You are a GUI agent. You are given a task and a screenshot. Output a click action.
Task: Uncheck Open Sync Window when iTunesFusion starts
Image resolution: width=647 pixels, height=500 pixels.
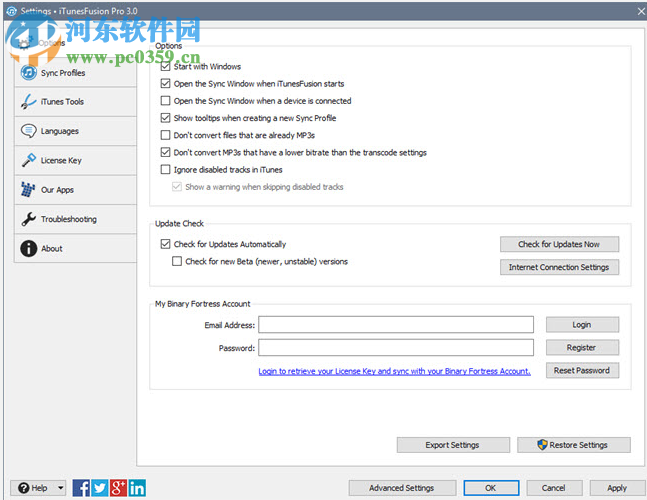pos(165,84)
